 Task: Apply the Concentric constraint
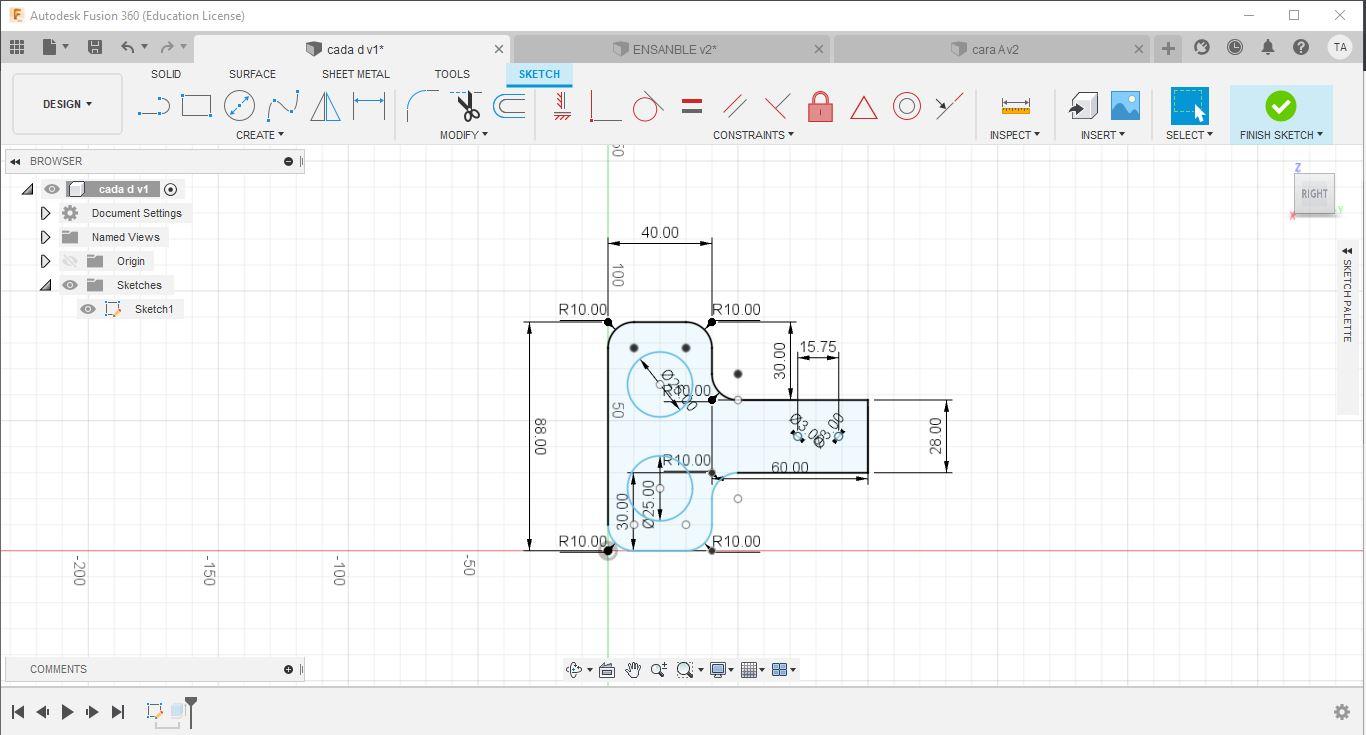click(x=906, y=106)
